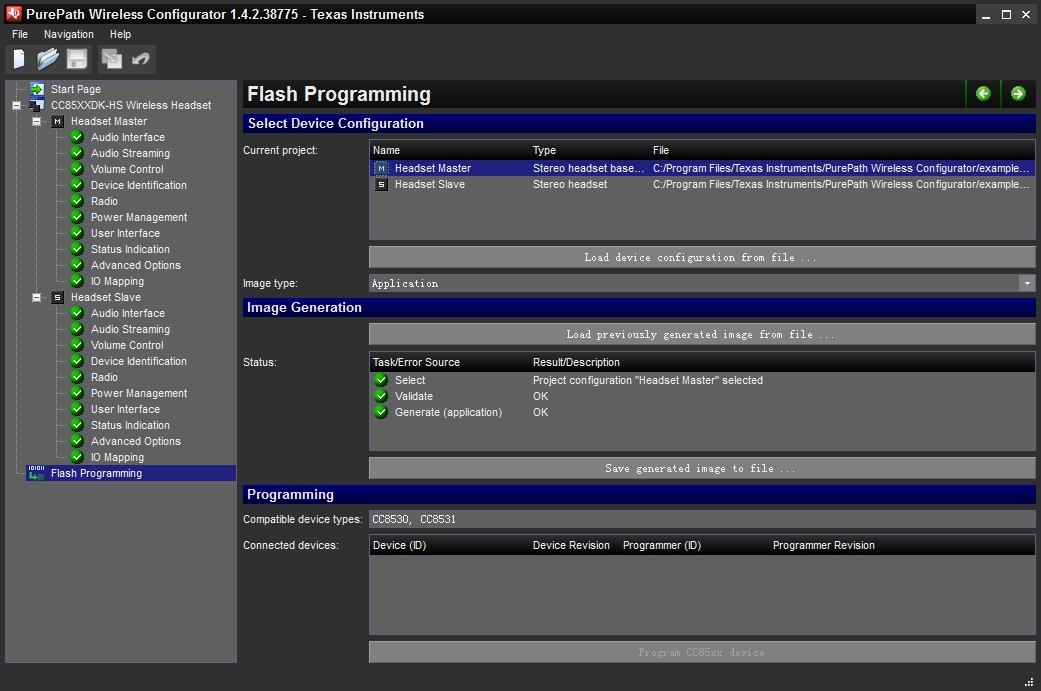Open Master Device Identification in tree
The image size is (1041, 691).
[139, 185]
